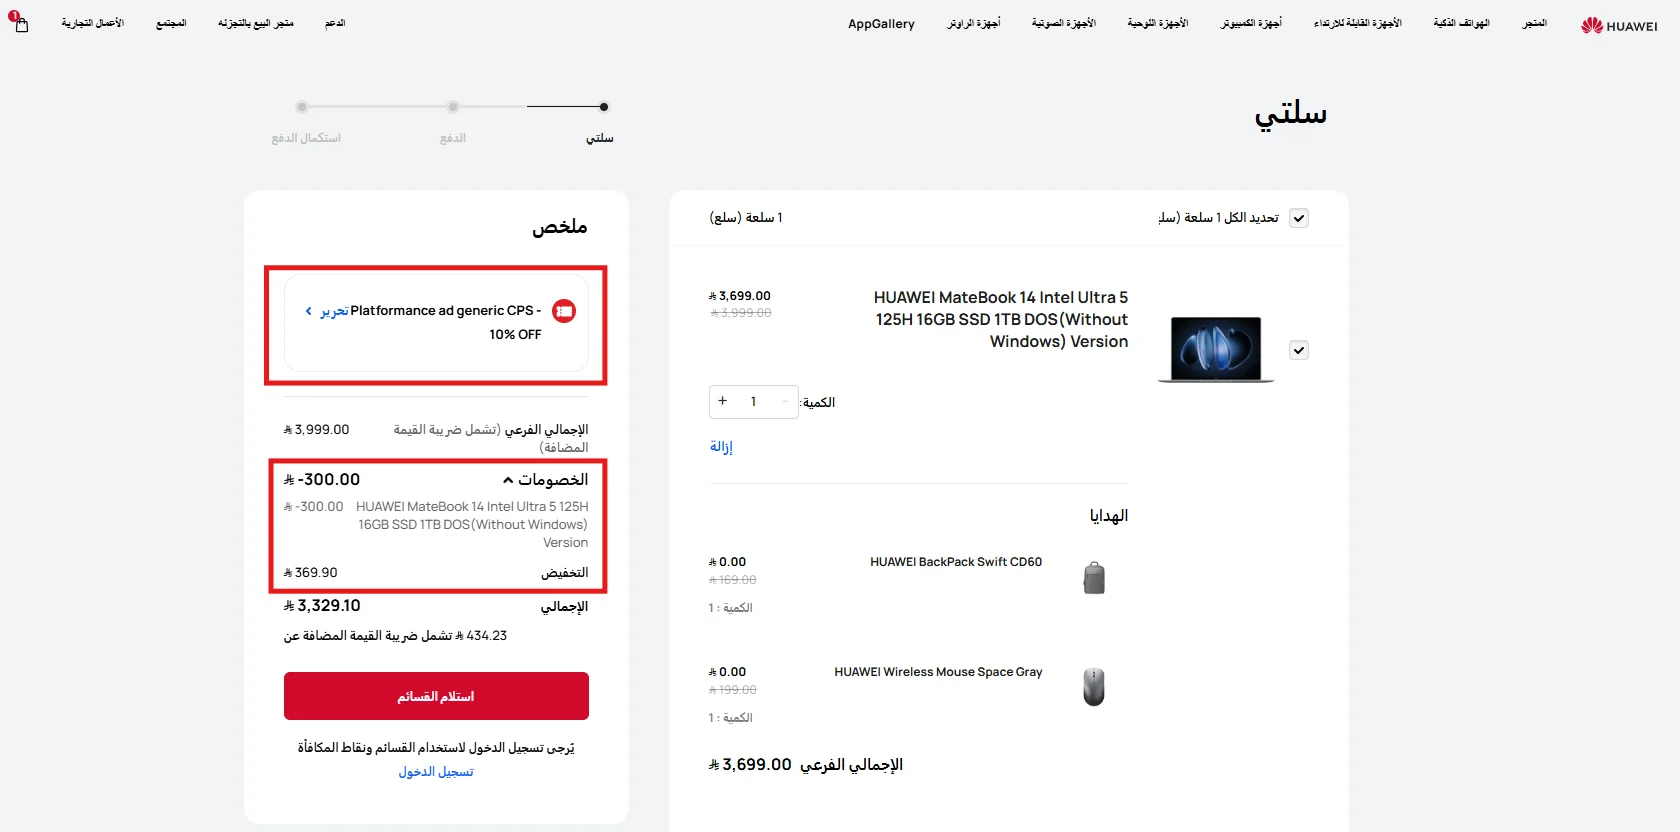Open the الهواتف الذكية menu
Image resolution: width=1680 pixels, height=832 pixels.
[x=1461, y=23]
